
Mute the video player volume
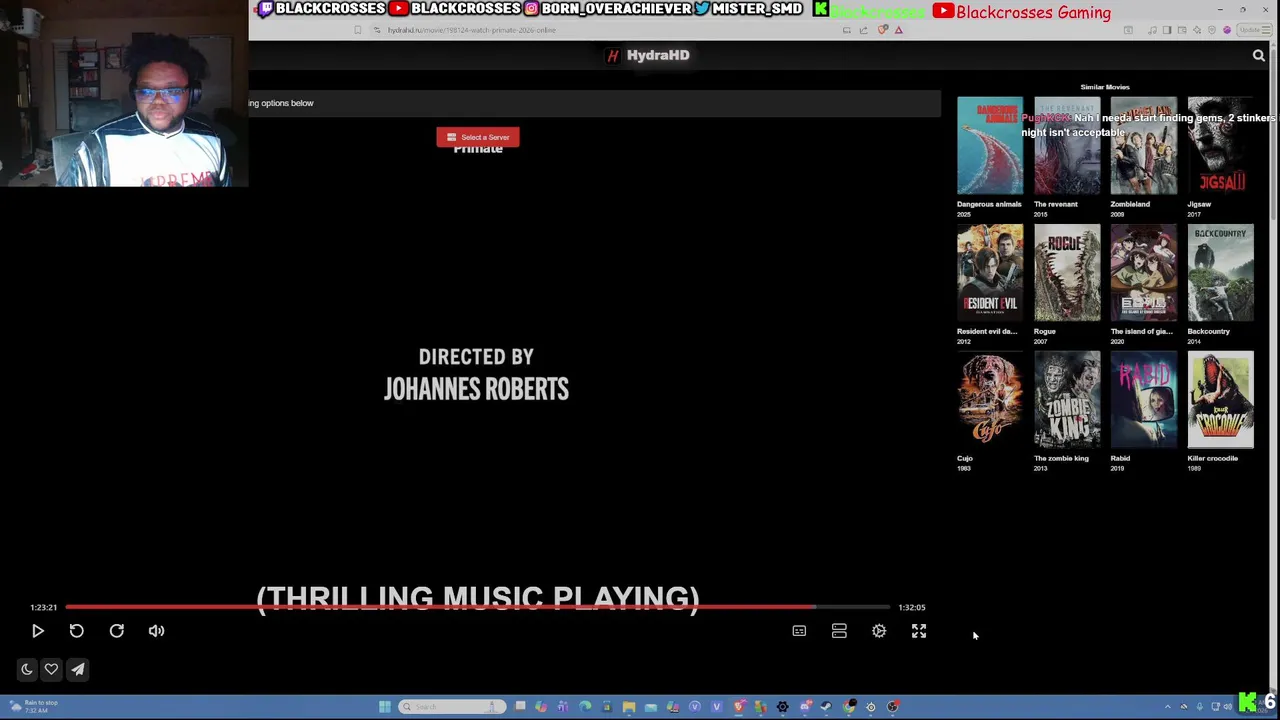coord(157,631)
